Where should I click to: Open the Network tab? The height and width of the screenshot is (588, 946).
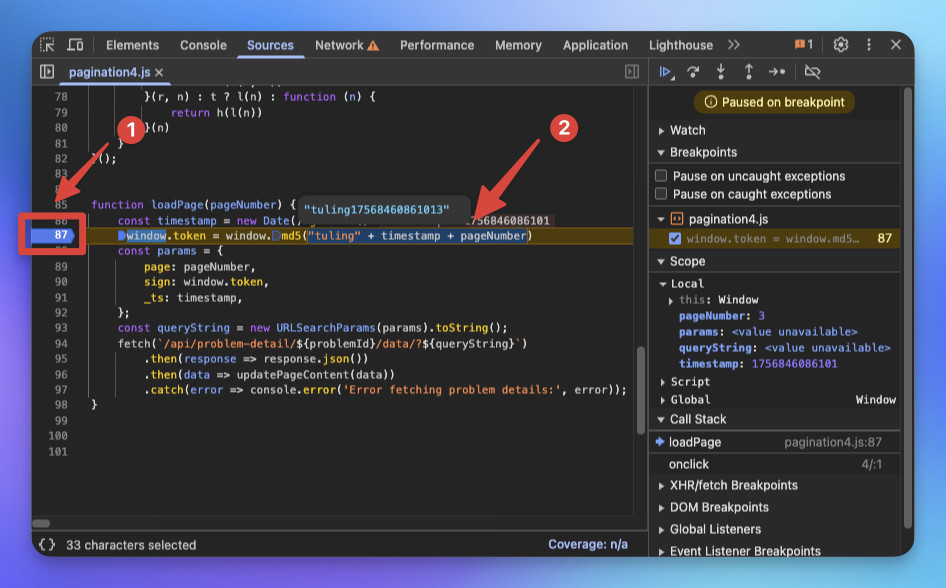point(339,45)
